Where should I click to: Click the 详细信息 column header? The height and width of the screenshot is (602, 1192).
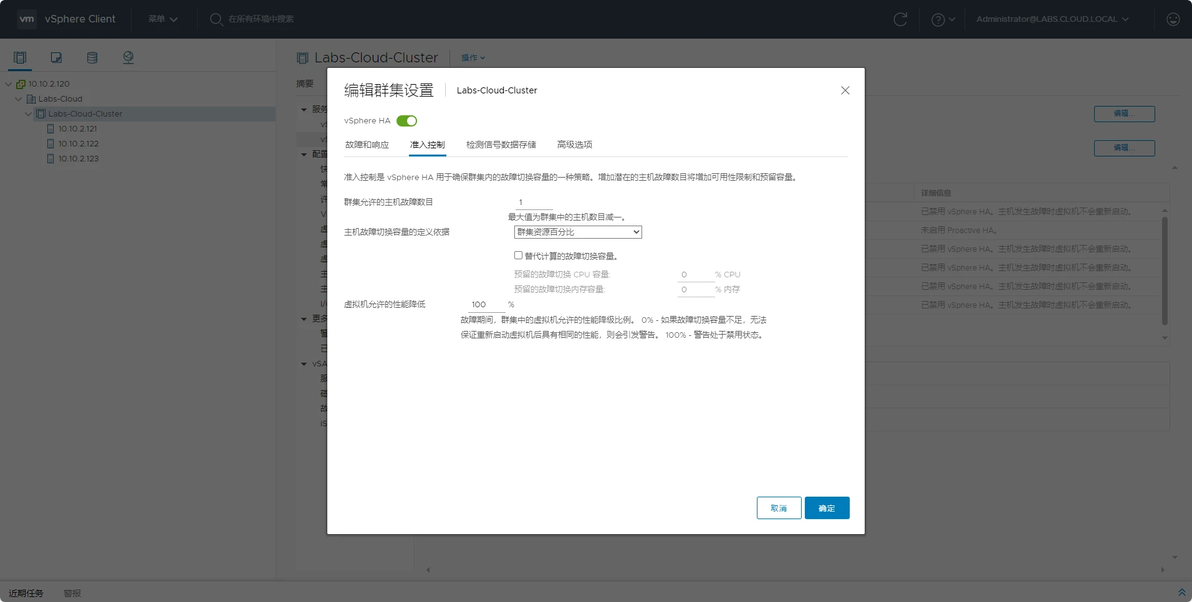tap(935, 193)
